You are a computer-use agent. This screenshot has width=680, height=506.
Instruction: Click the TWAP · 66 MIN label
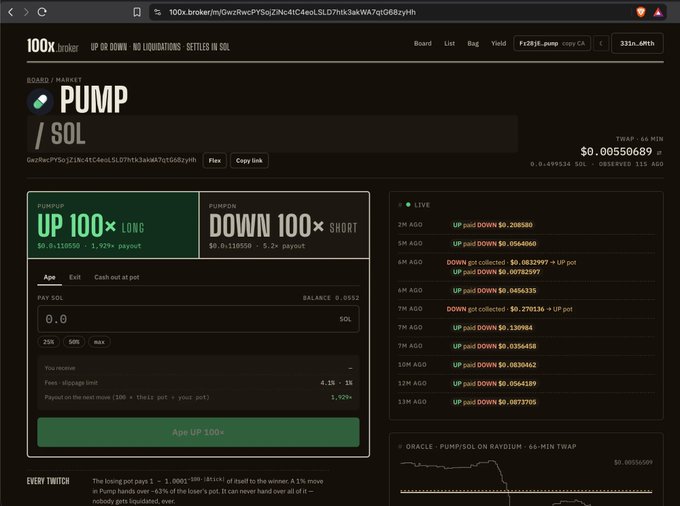(639, 139)
